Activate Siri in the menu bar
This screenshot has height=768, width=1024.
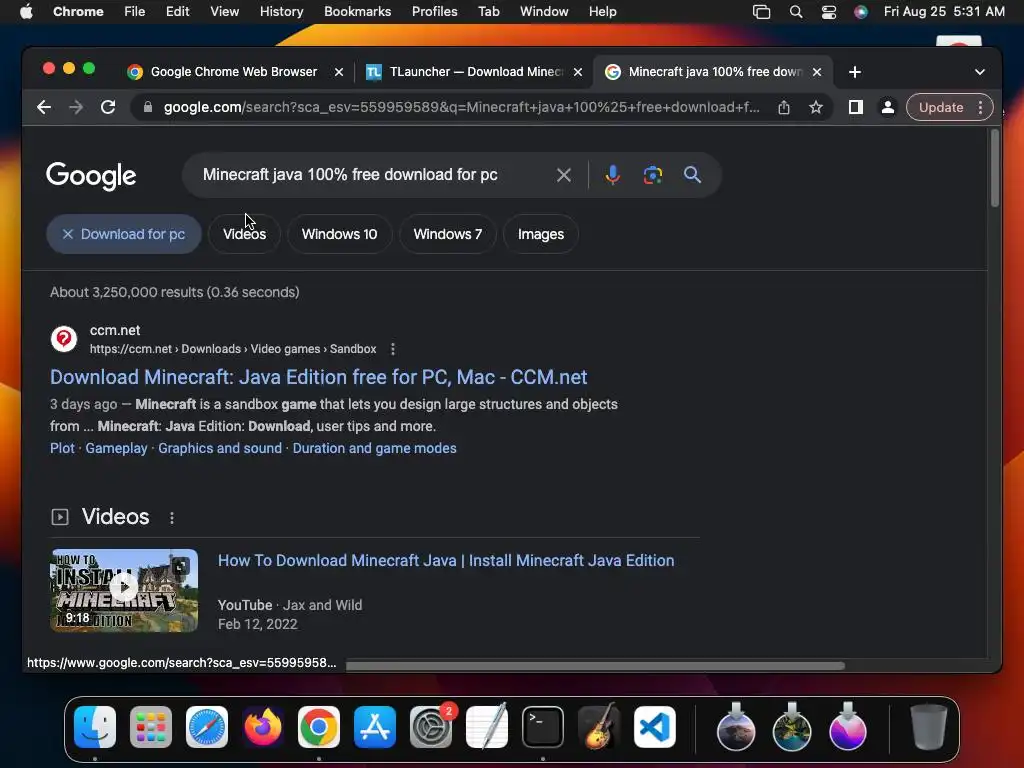[861, 12]
